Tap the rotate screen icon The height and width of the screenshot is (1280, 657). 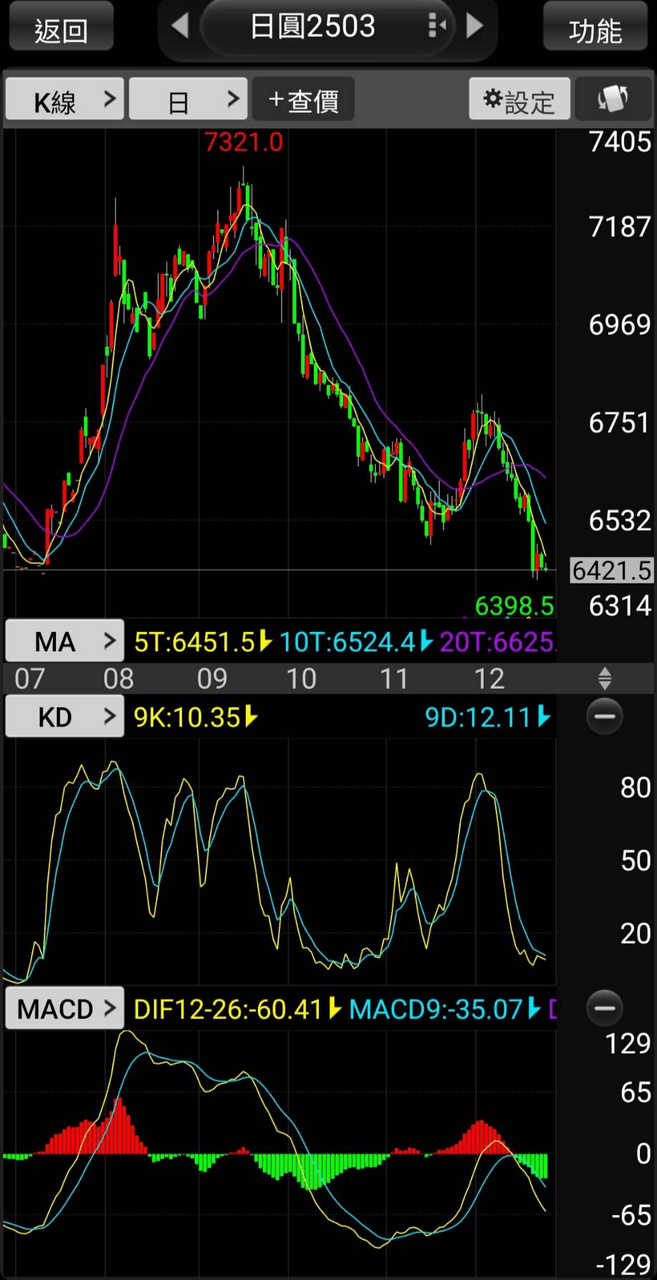pos(611,99)
